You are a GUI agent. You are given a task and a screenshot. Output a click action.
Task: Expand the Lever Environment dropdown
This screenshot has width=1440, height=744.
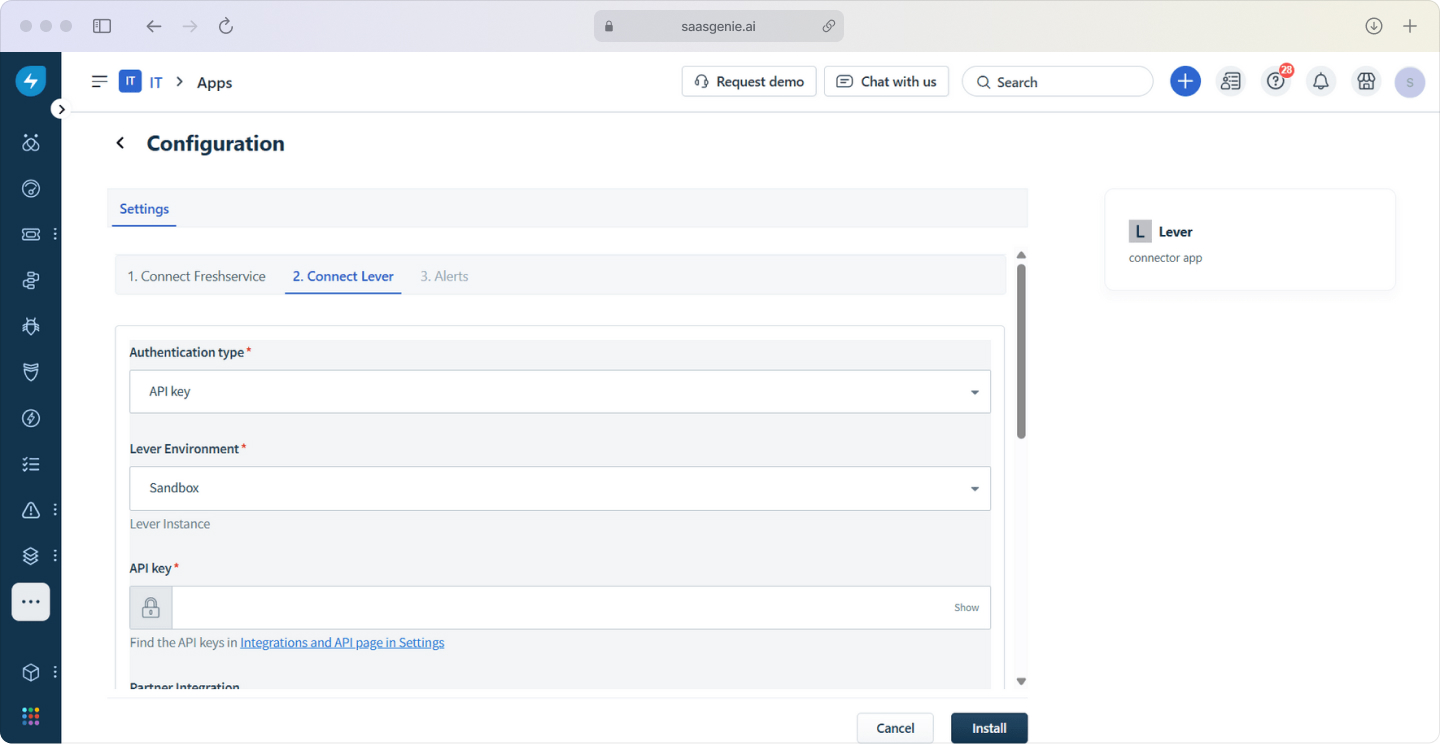coord(974,488)
